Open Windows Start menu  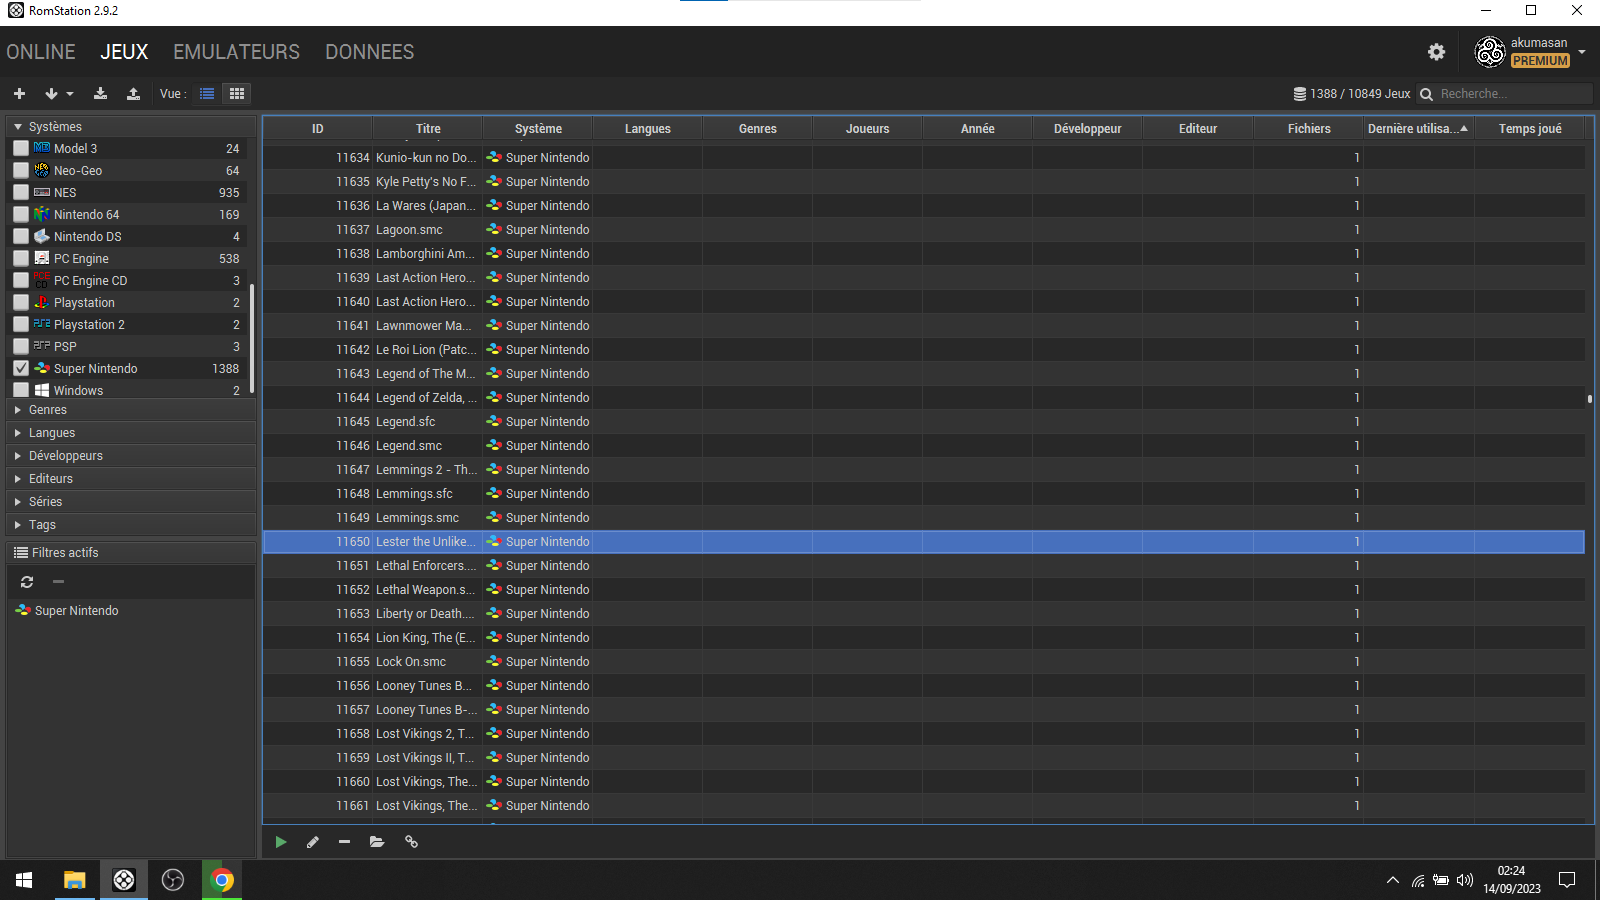coord(24,880)
